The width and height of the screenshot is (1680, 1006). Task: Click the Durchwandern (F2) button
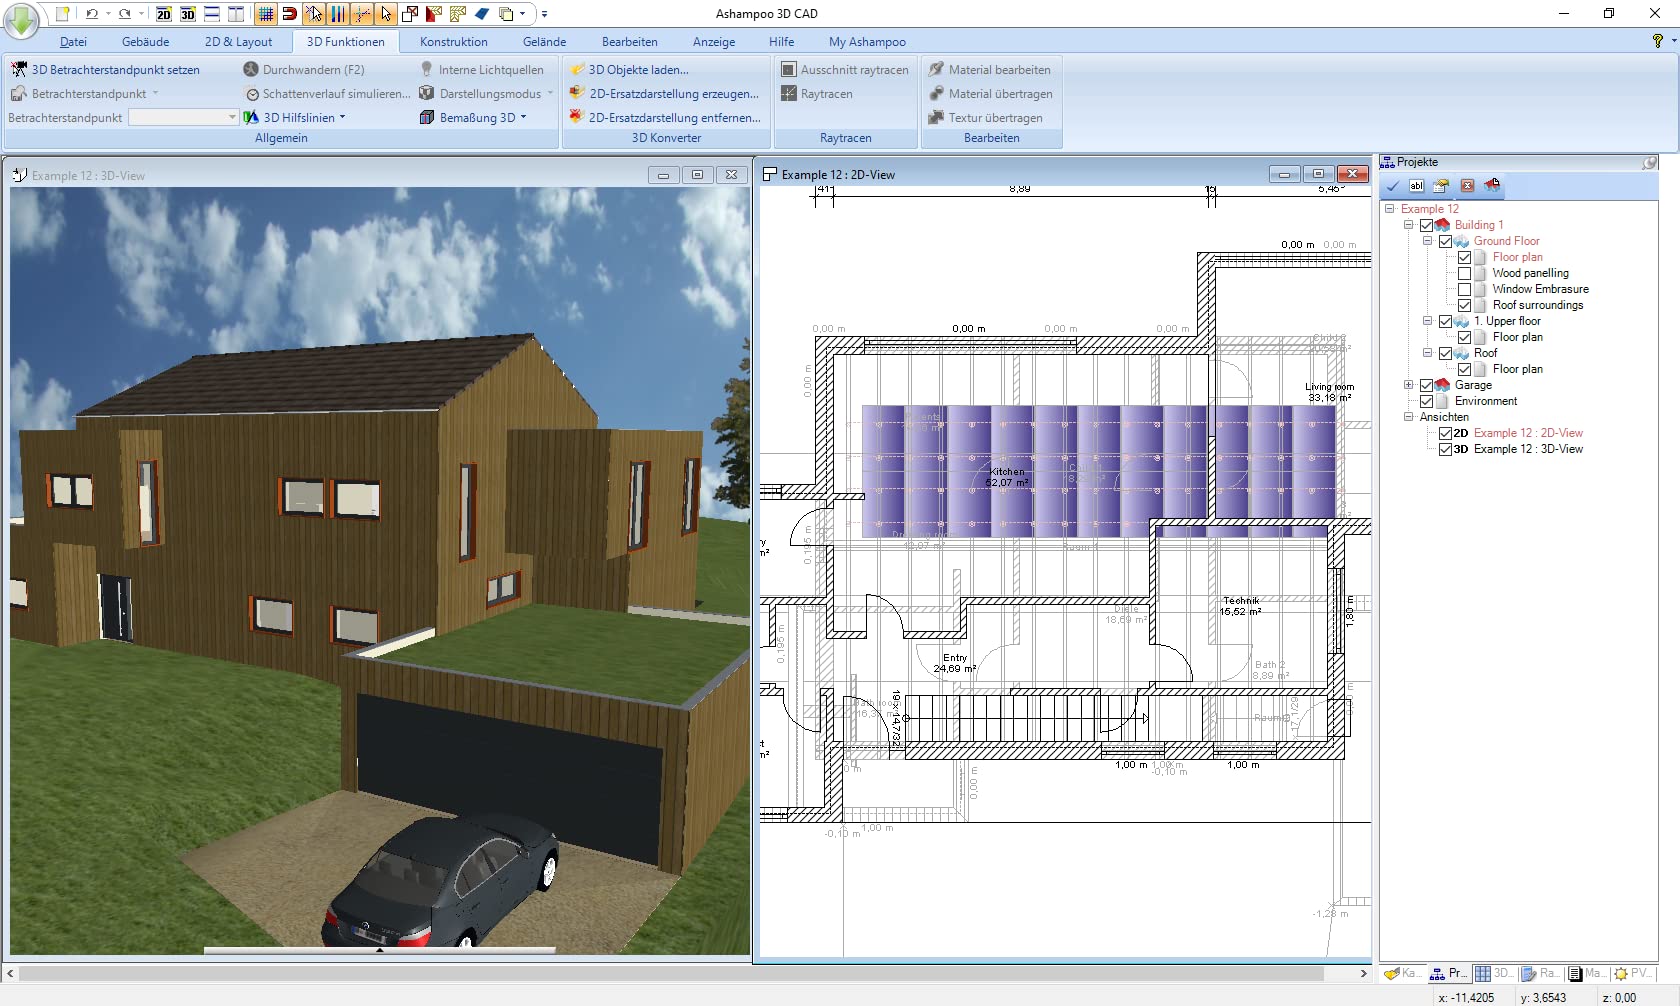point(304,70)
